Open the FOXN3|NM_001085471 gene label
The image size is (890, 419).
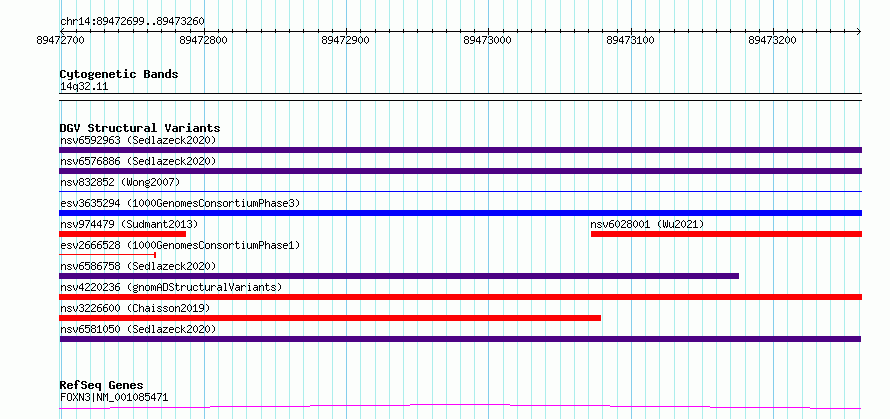[114, 397]
